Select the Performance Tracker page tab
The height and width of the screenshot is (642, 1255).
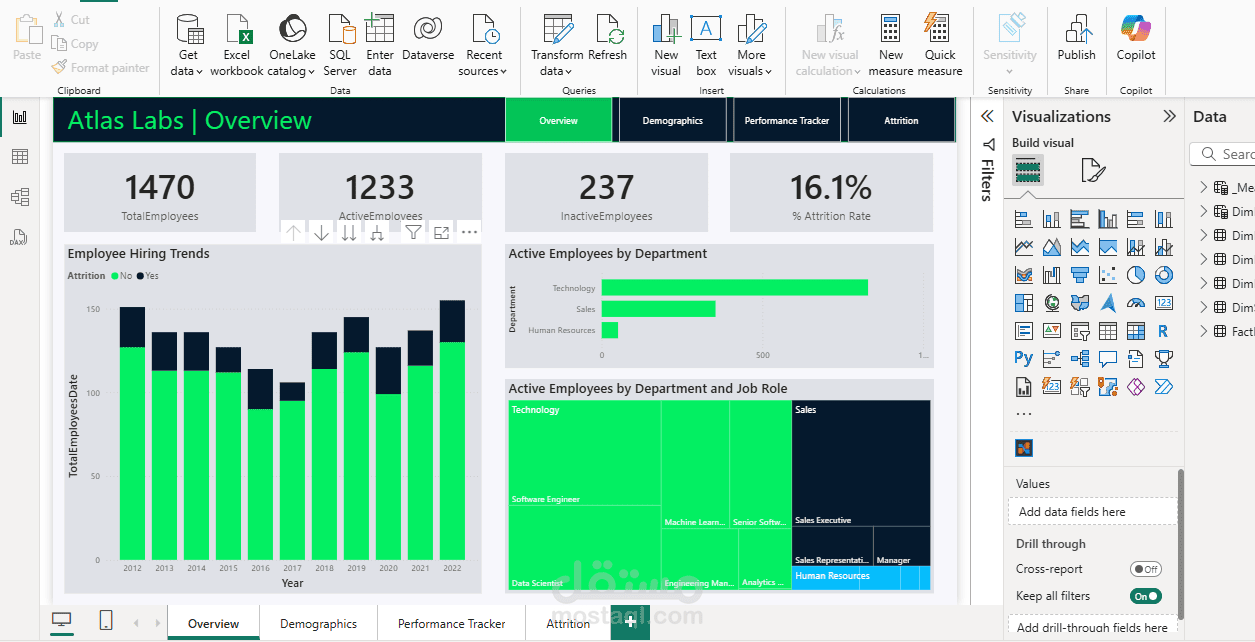pos(451,622)
